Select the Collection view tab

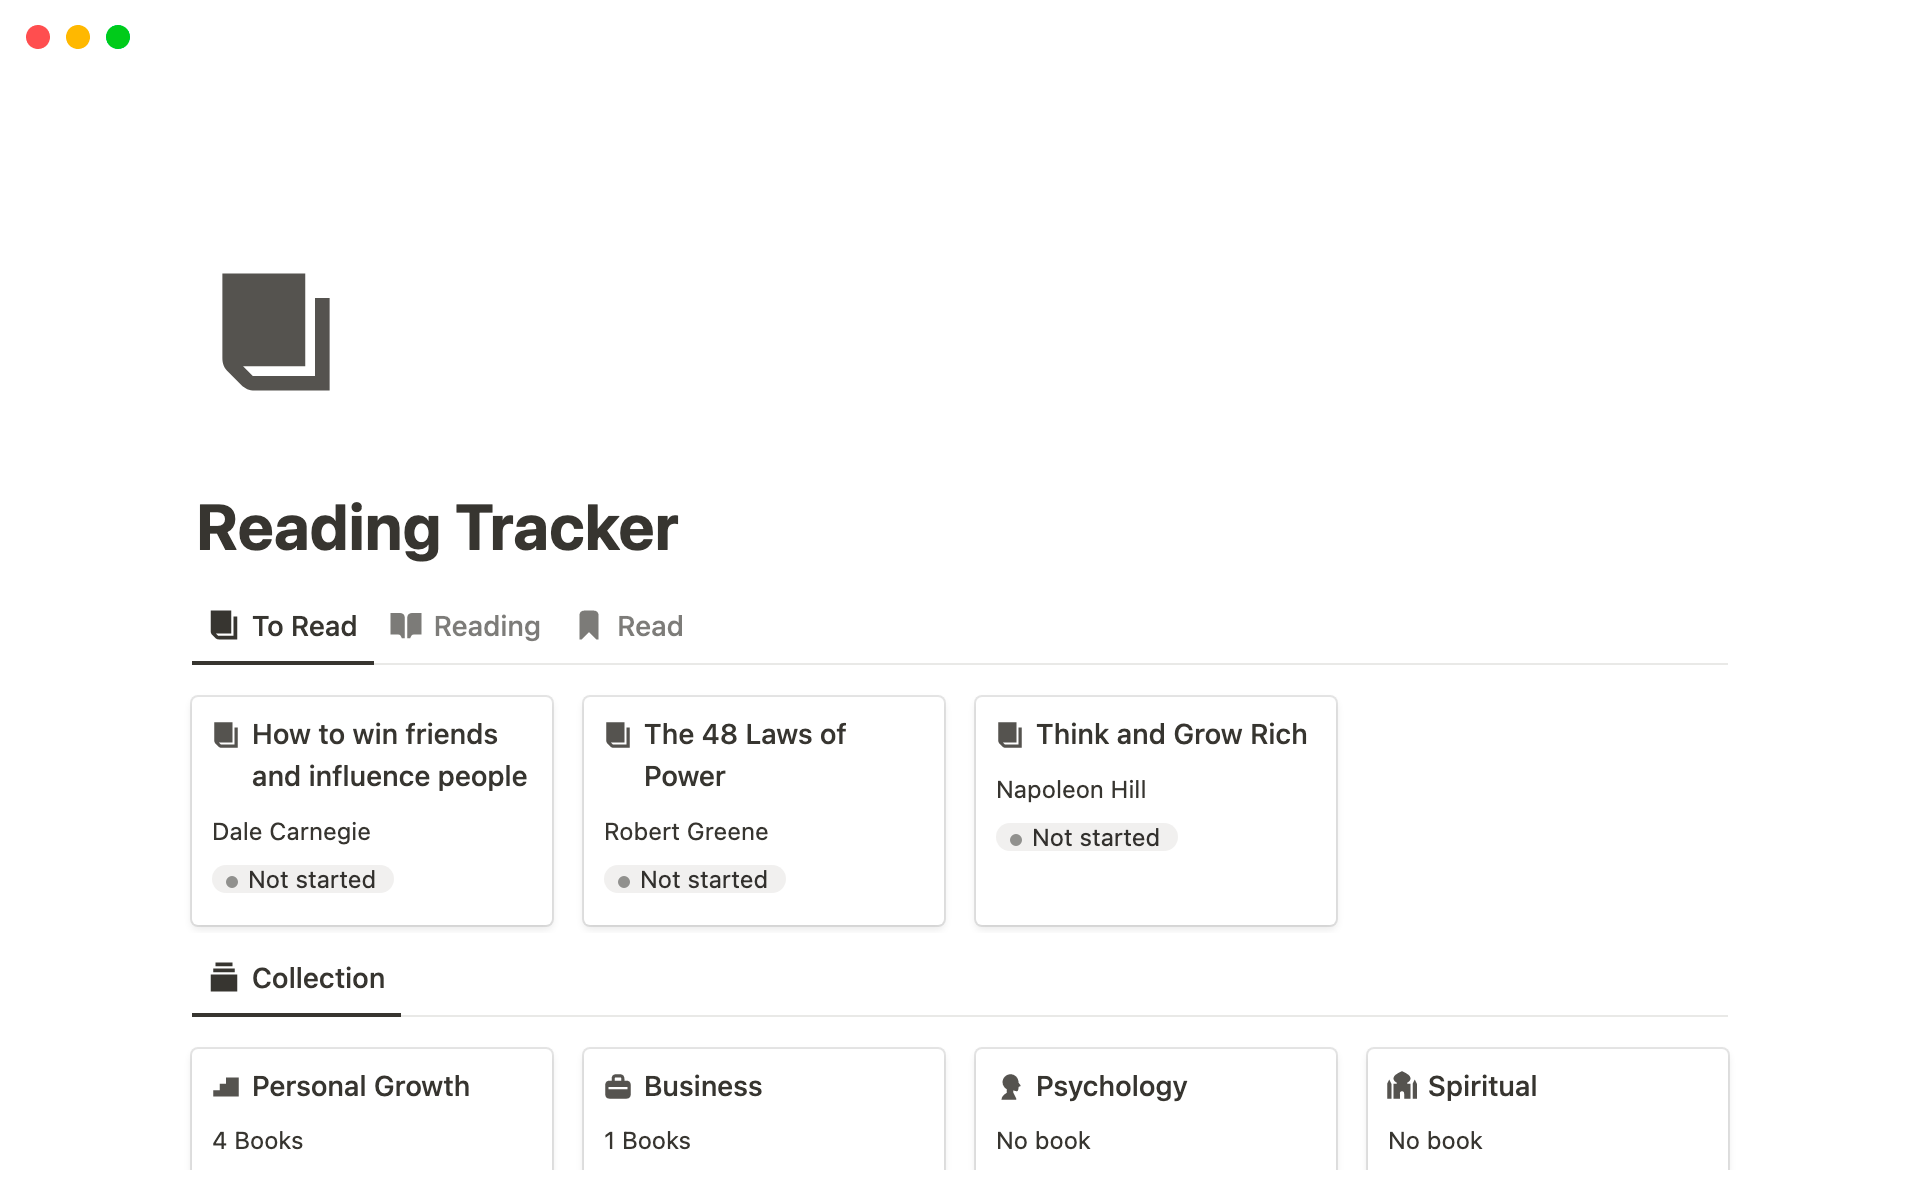(x=298, y=979)
